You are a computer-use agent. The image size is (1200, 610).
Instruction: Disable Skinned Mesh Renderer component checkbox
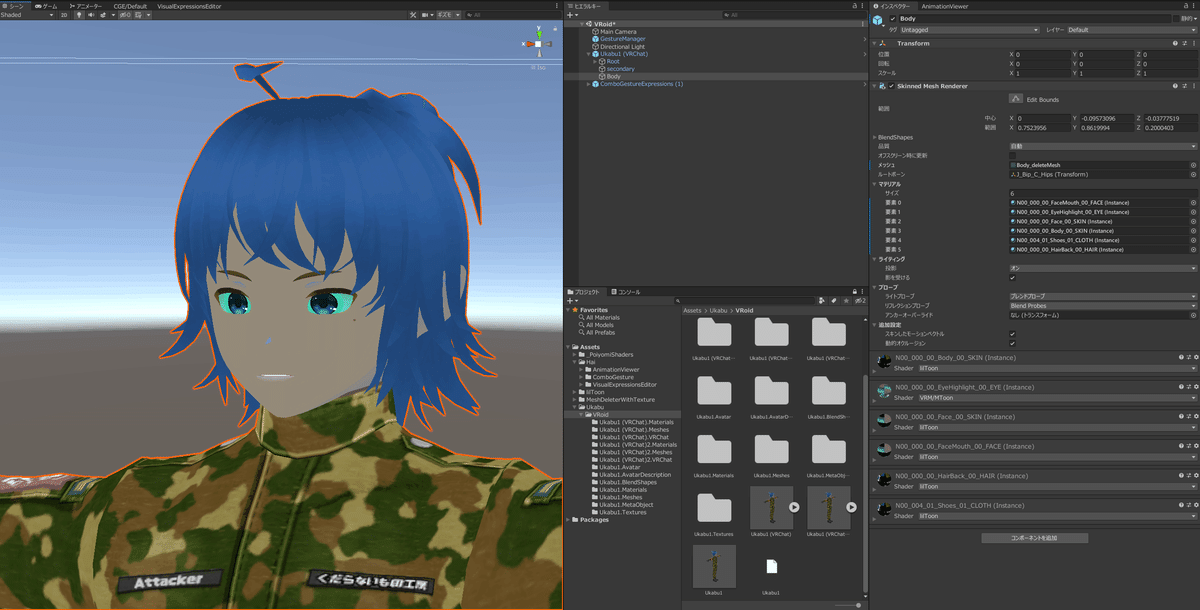(x=891, y=86)
